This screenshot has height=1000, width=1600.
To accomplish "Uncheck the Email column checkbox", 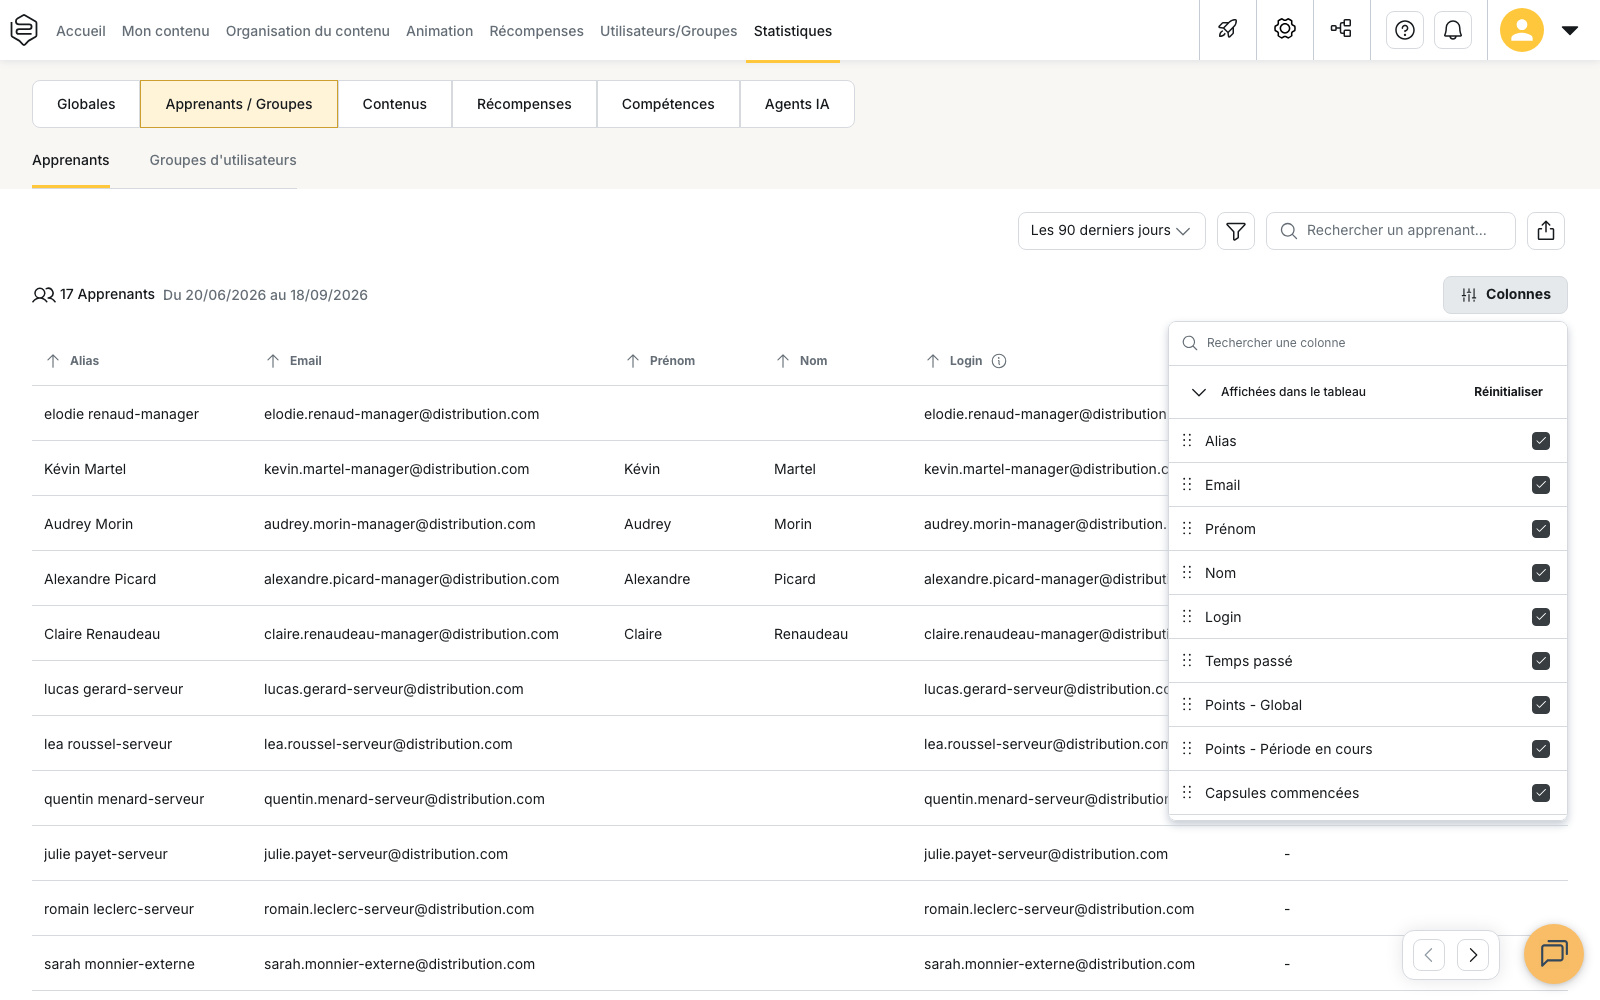I will pos(1541,485).
